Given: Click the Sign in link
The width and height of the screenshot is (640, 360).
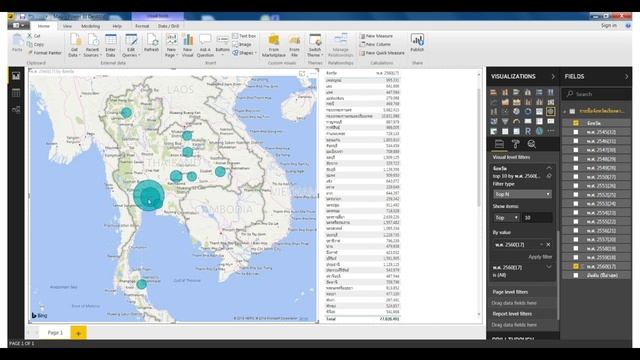Looking at the screenshot, I should 609,25.
